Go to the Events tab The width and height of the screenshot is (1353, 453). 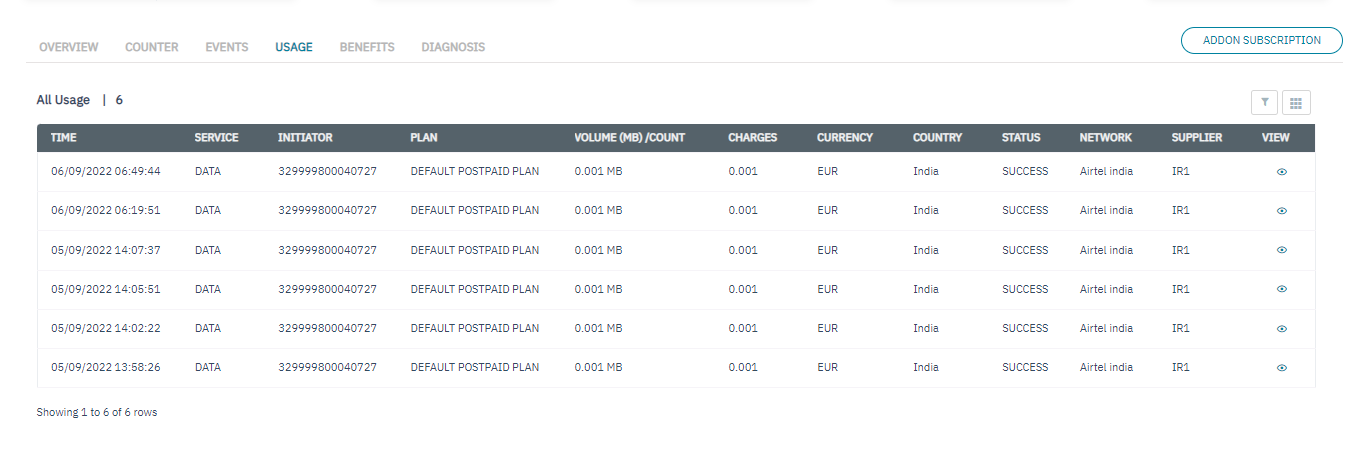click(227, 47)
